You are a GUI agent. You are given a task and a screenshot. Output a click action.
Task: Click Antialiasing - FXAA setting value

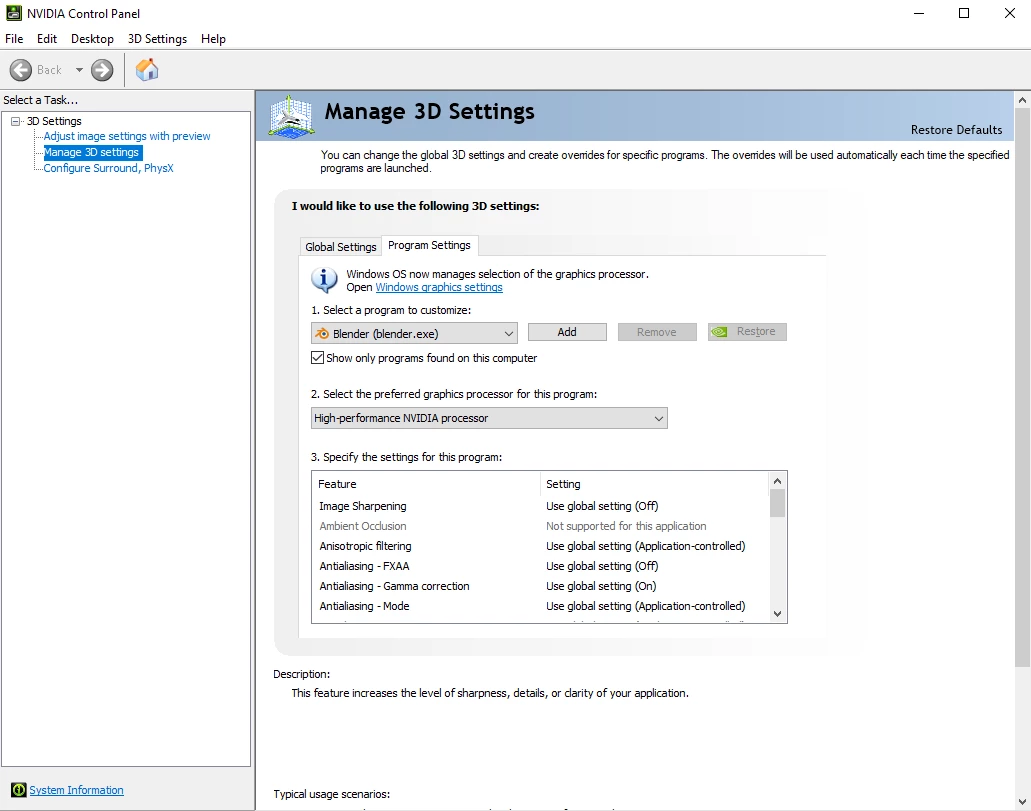[x=602, y=566]
